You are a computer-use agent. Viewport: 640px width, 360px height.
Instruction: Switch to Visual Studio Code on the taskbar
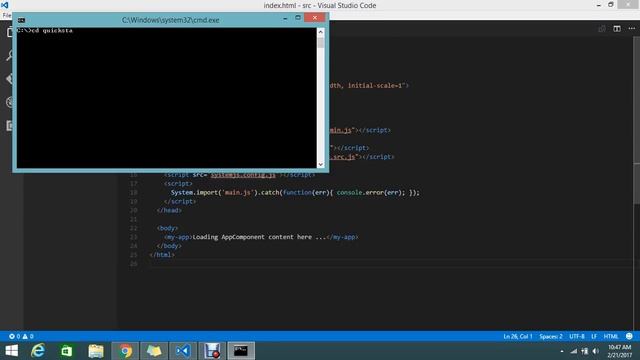click(183, 351)
